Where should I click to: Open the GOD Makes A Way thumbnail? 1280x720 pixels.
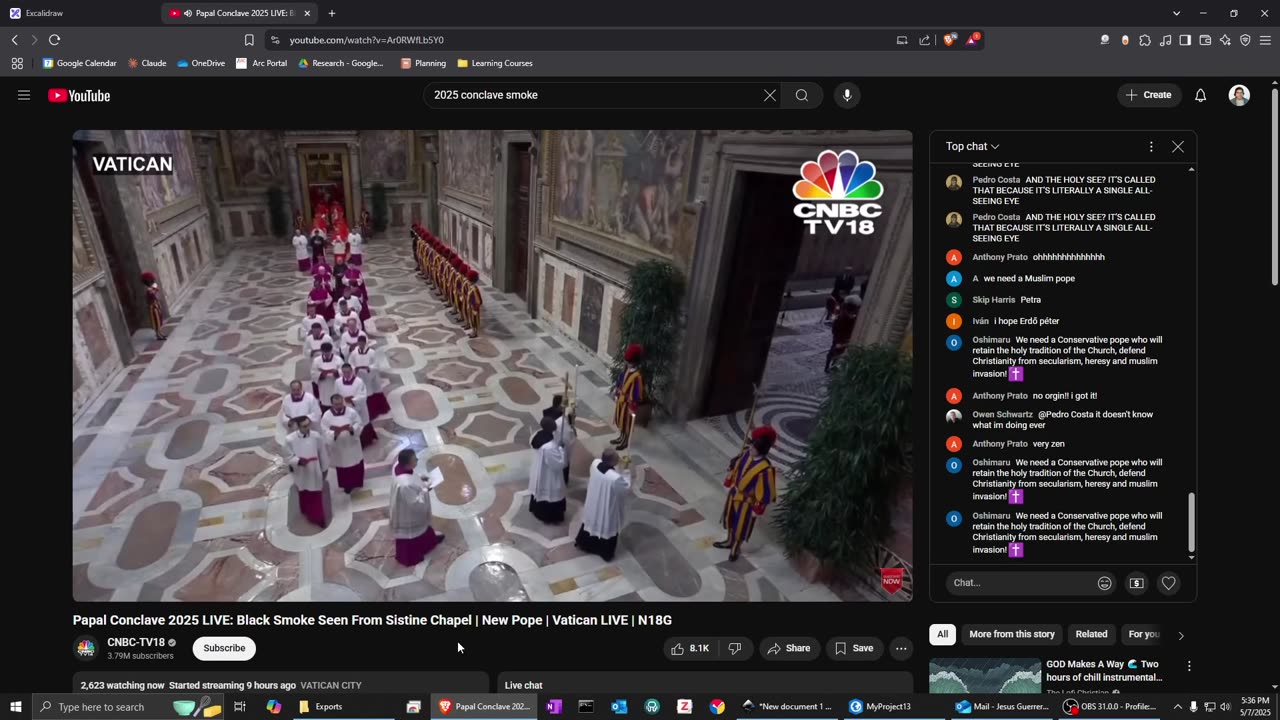984,676
